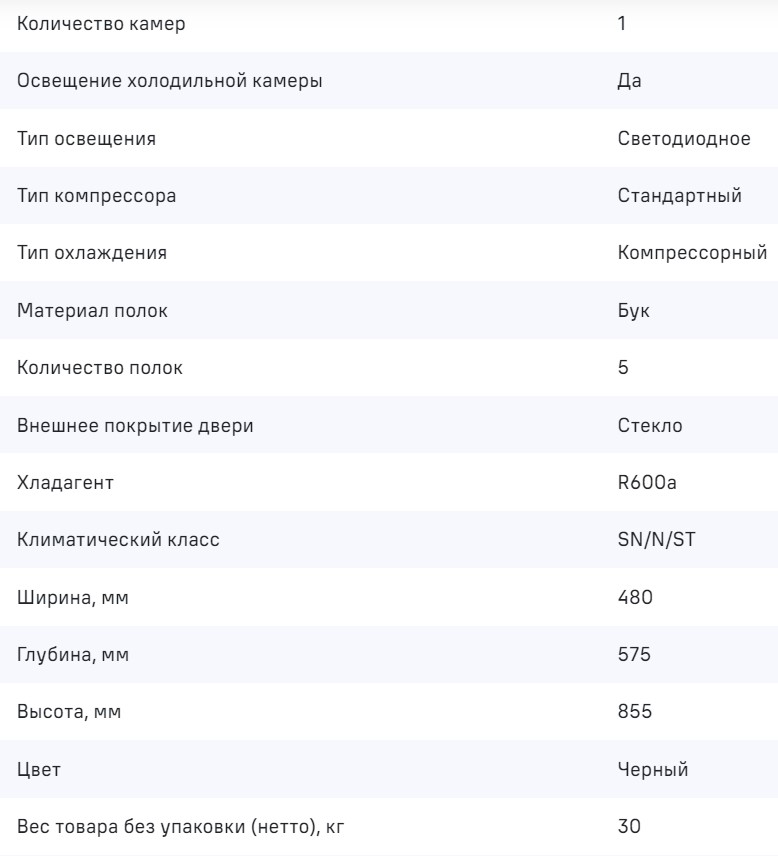
Task: Click the 'Компрессорный' cooling type value
Action: coord(692,253)
